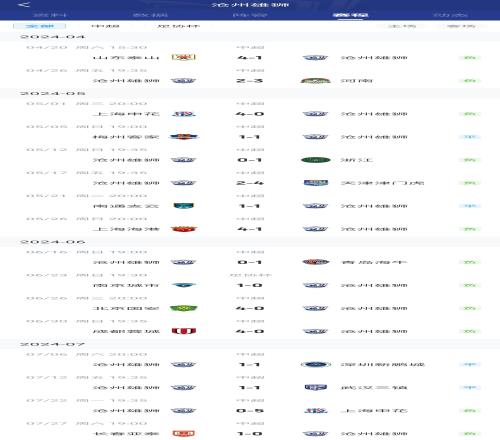The width and height of the screenshot is (500, 440).
Task: Click the 足协杯 label above 南京城市 match
Action: [250, 275]
